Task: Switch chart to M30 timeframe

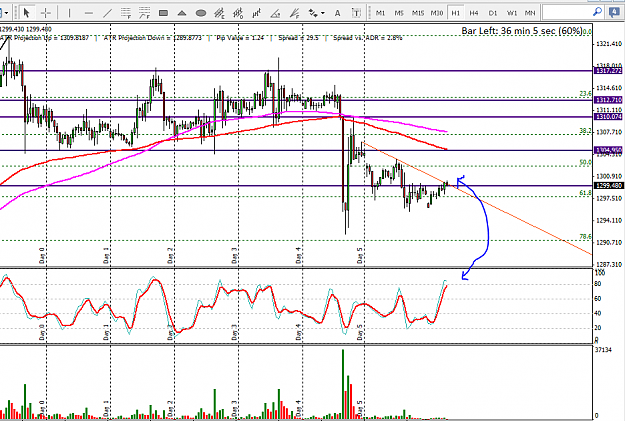Action: click(436, 13)
